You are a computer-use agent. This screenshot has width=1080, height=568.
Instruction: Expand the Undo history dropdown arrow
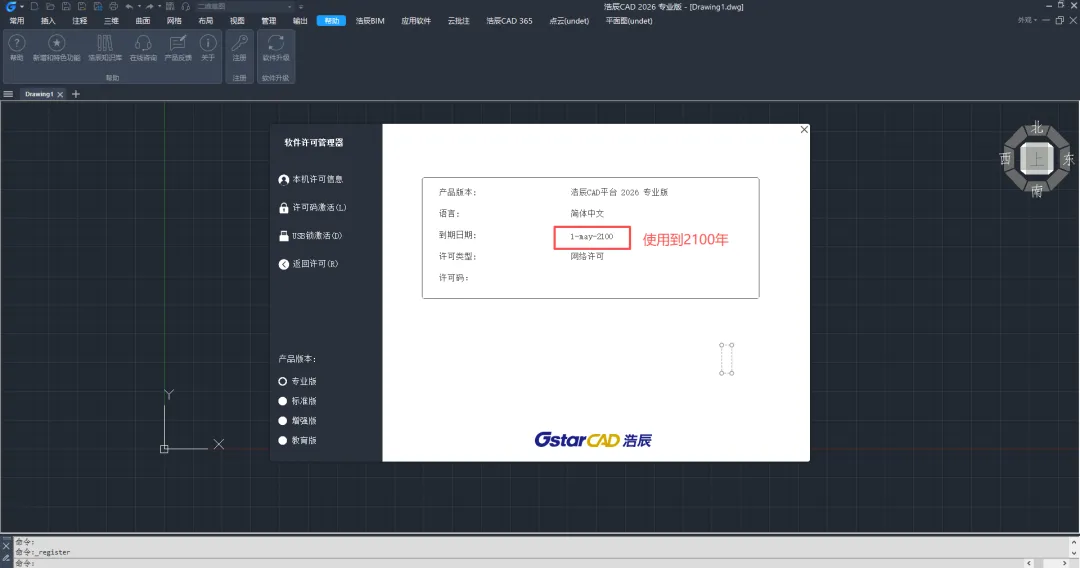(138, 7)
